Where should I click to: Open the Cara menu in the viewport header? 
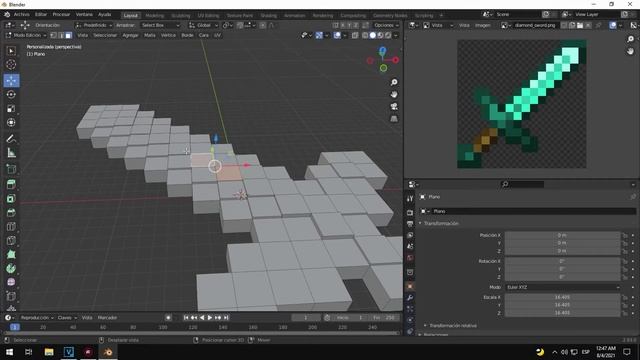coord(203,36)
